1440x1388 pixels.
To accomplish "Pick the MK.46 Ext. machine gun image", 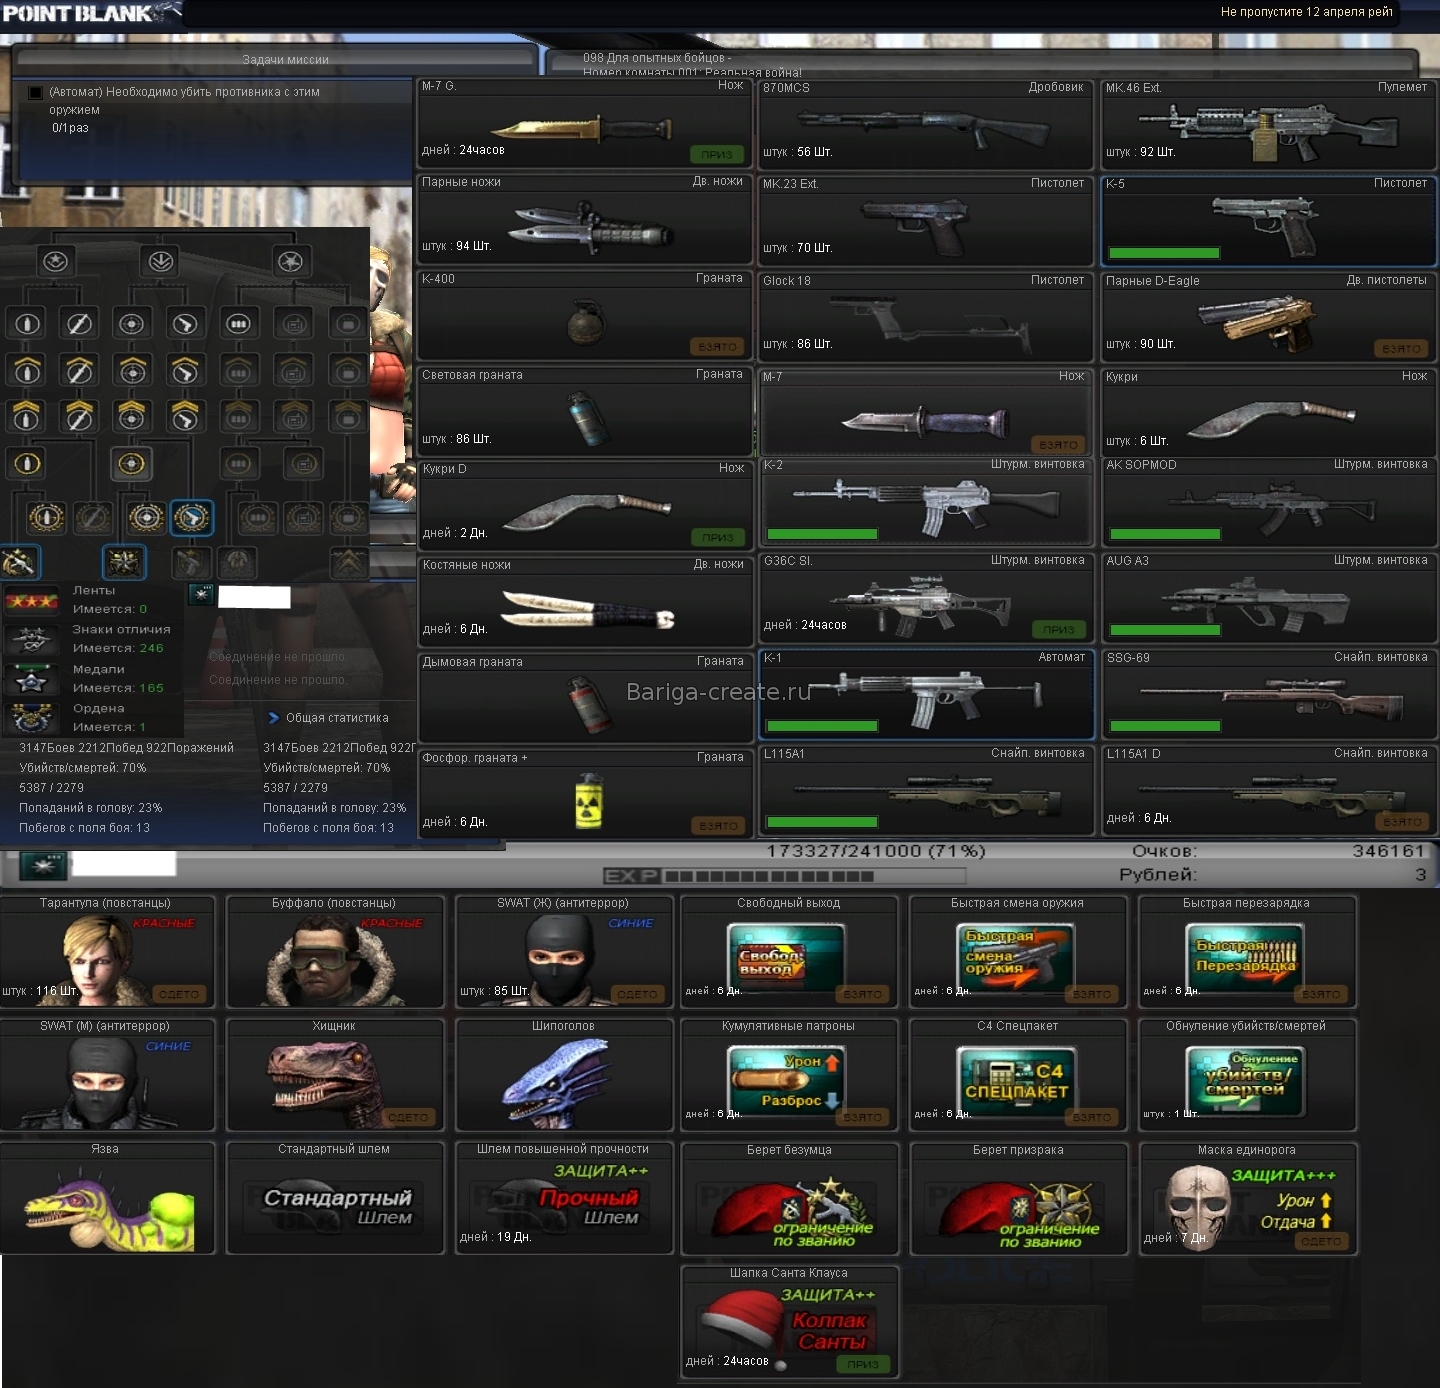I will tap(1267, 130).
